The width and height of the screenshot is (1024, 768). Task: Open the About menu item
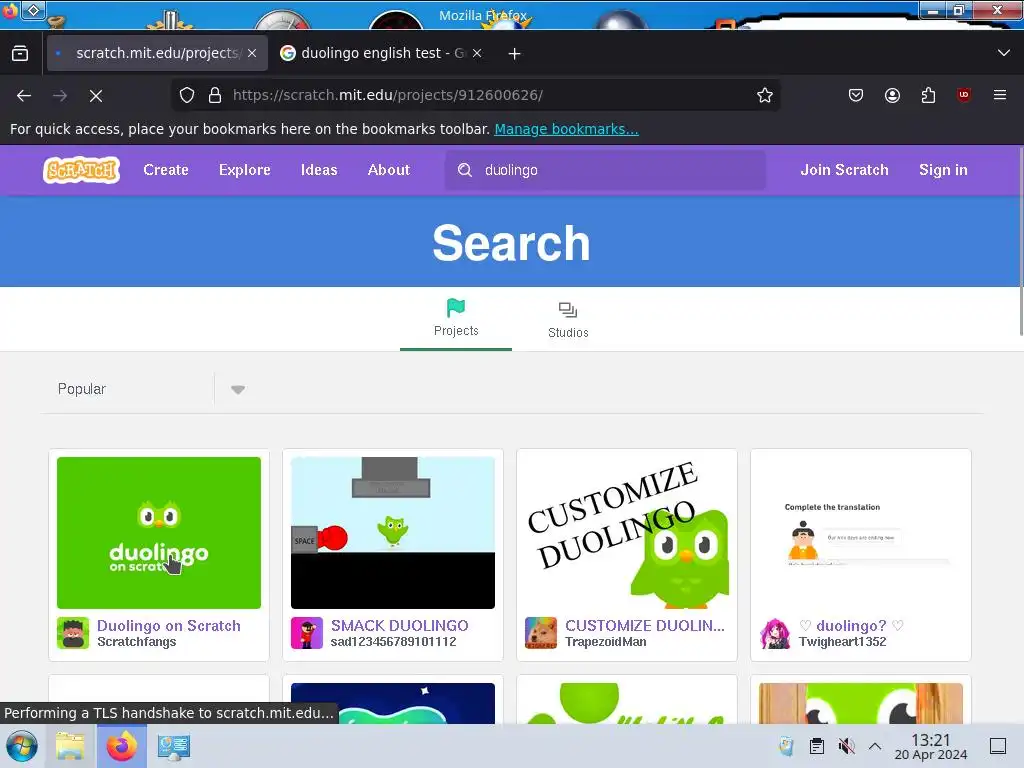tap(389, 170)
